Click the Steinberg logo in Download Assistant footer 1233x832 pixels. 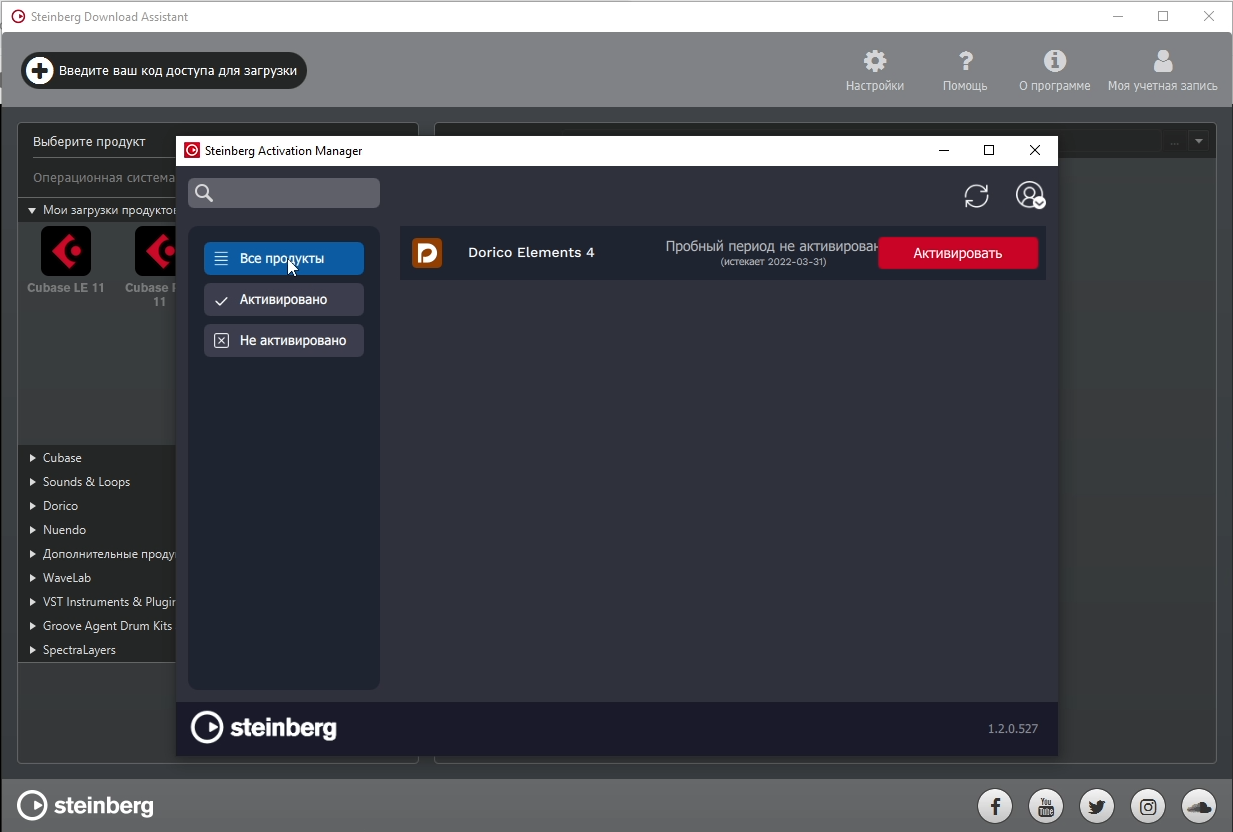pyautogui.click(x=86, y=806)
